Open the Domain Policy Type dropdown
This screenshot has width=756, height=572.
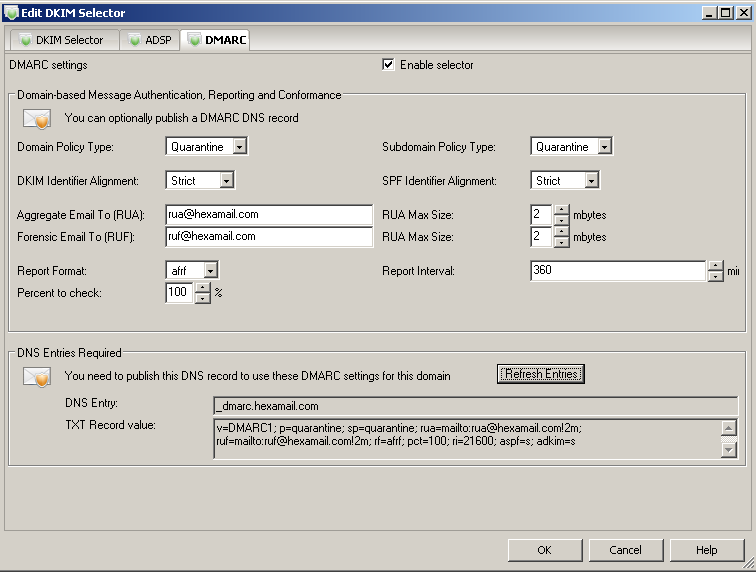pyautogui.click(x=238, y=147)
